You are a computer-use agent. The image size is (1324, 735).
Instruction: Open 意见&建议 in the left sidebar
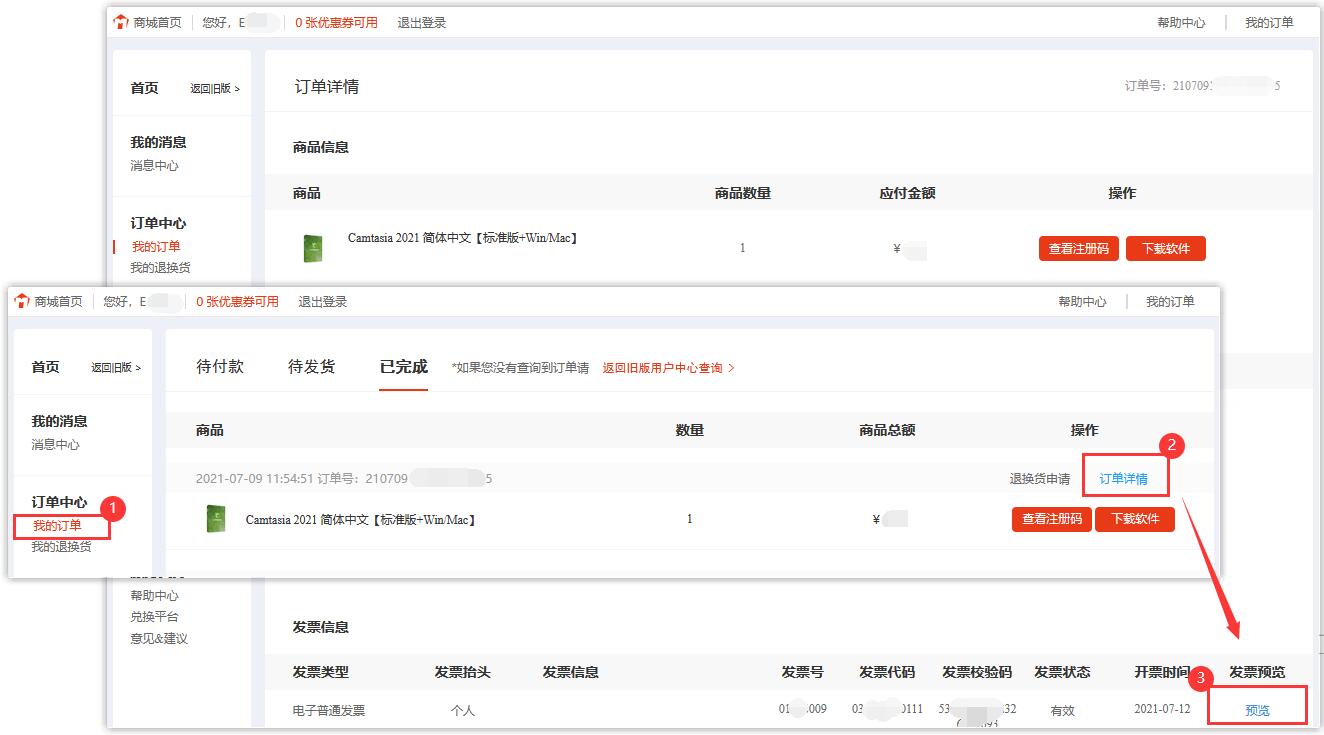(159, 638)
